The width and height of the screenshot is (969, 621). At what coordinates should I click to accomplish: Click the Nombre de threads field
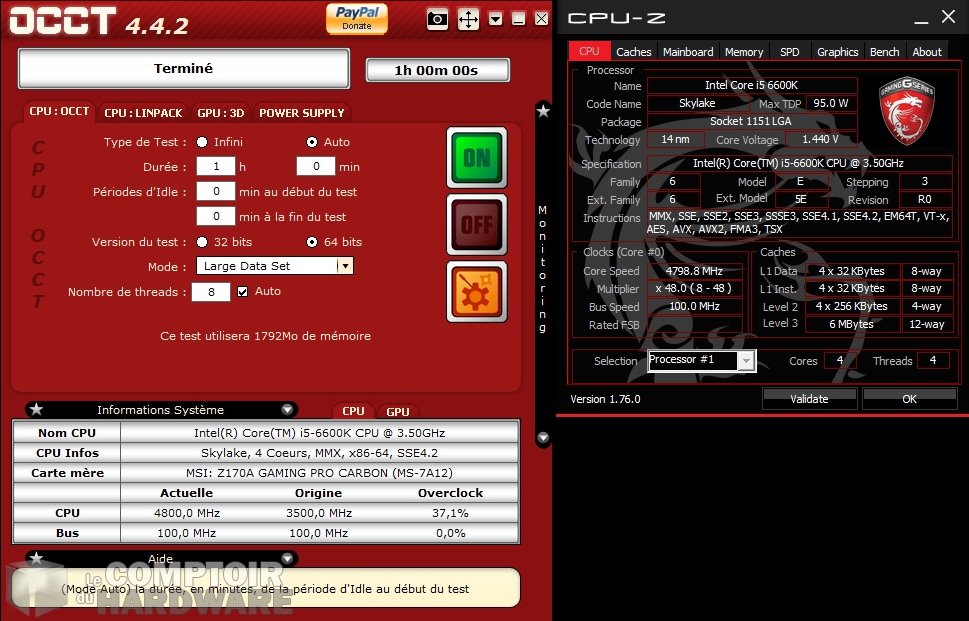coord(211,292)
